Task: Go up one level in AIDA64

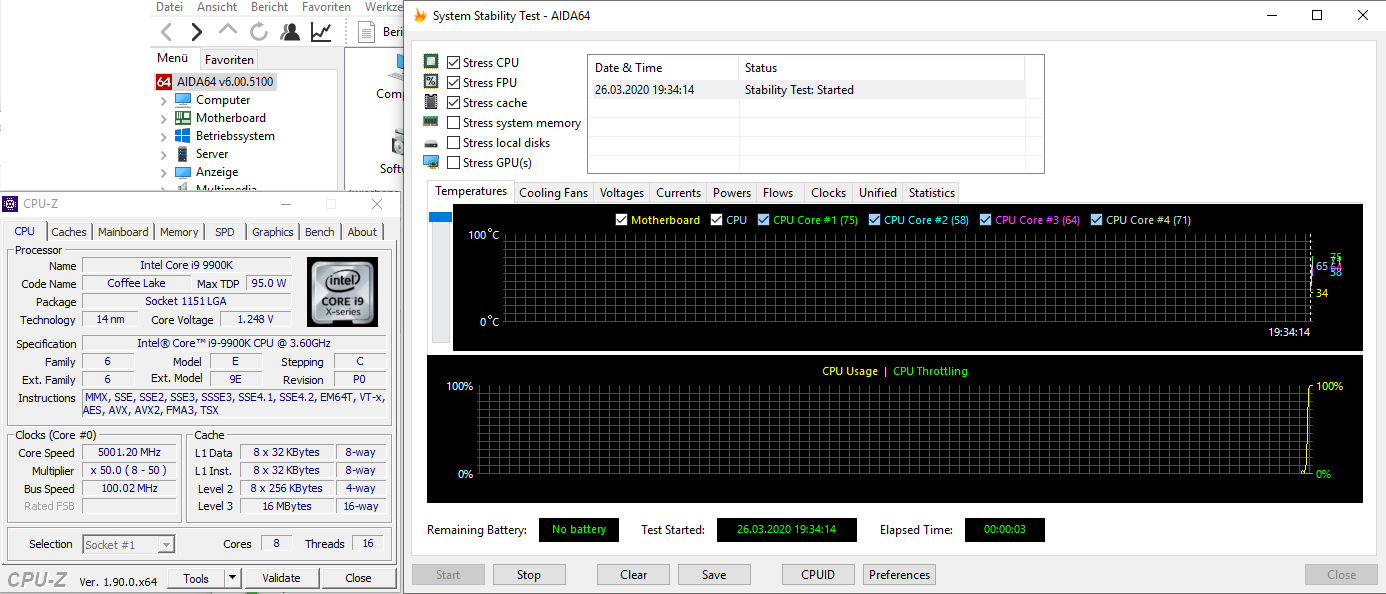Action: pyautogui.click(x=228, y=32)
